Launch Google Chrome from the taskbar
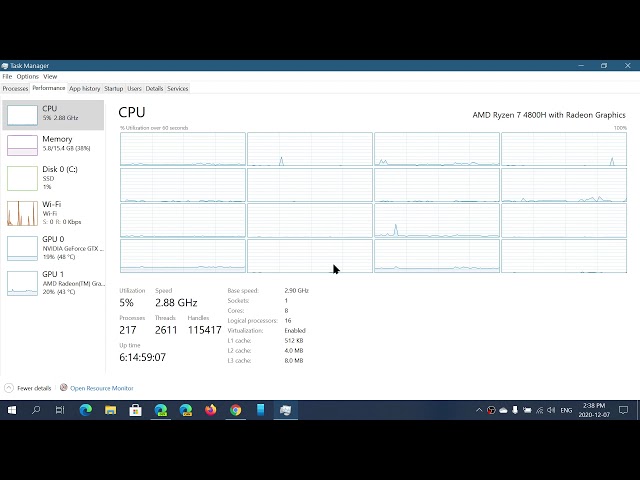This screenshot has height=480, width=640. [236, 410]
